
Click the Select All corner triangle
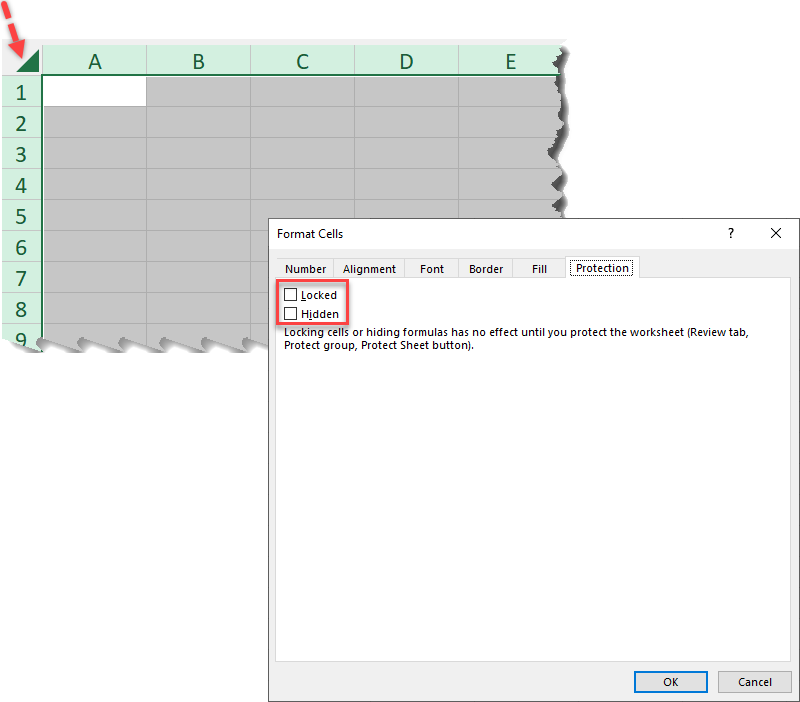click(26, 60)
